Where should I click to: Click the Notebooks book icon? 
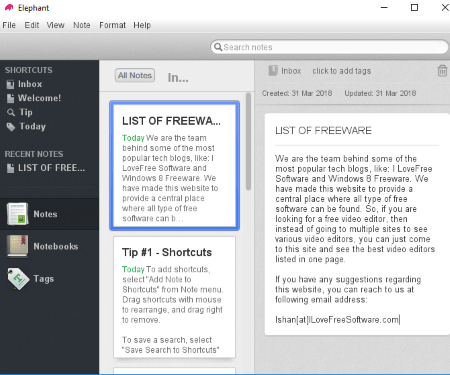pos(17,246)
